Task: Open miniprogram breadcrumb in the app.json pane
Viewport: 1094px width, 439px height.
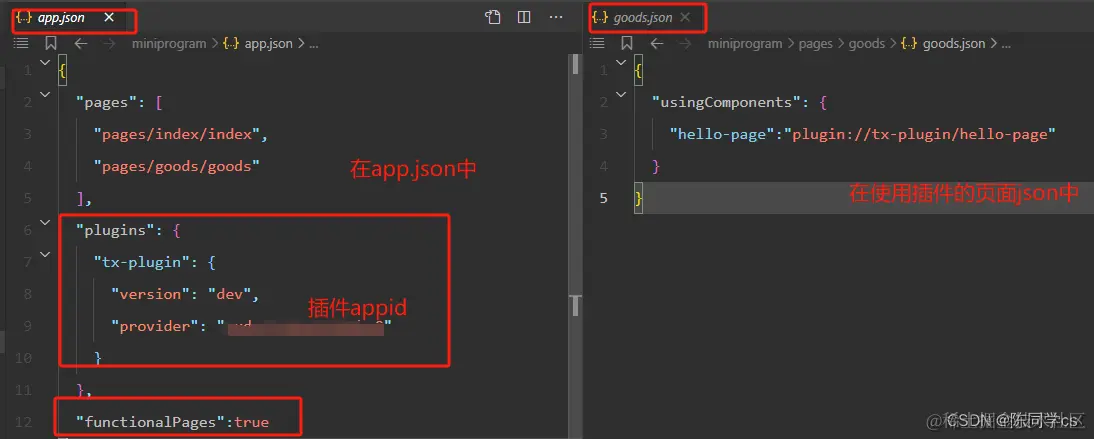Action: click(169, 43)
